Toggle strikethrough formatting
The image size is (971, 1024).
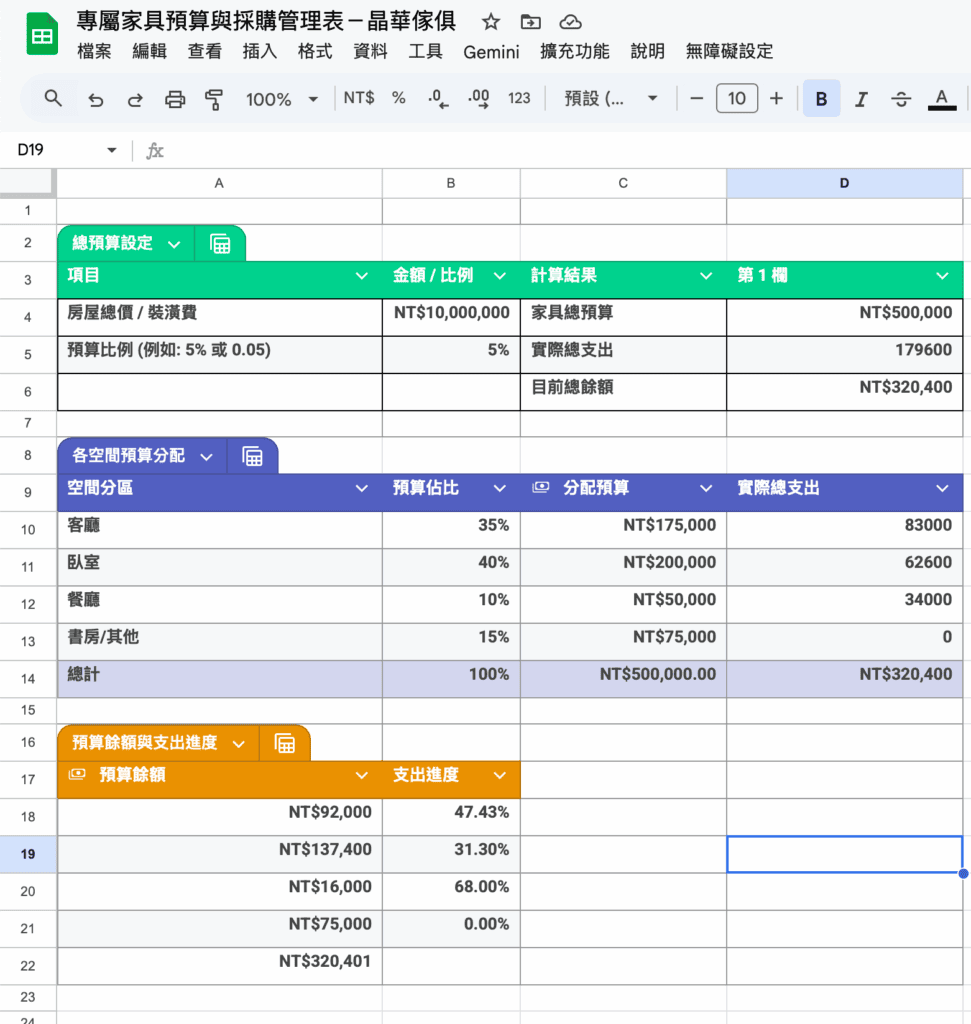click(x=901, y=99)
